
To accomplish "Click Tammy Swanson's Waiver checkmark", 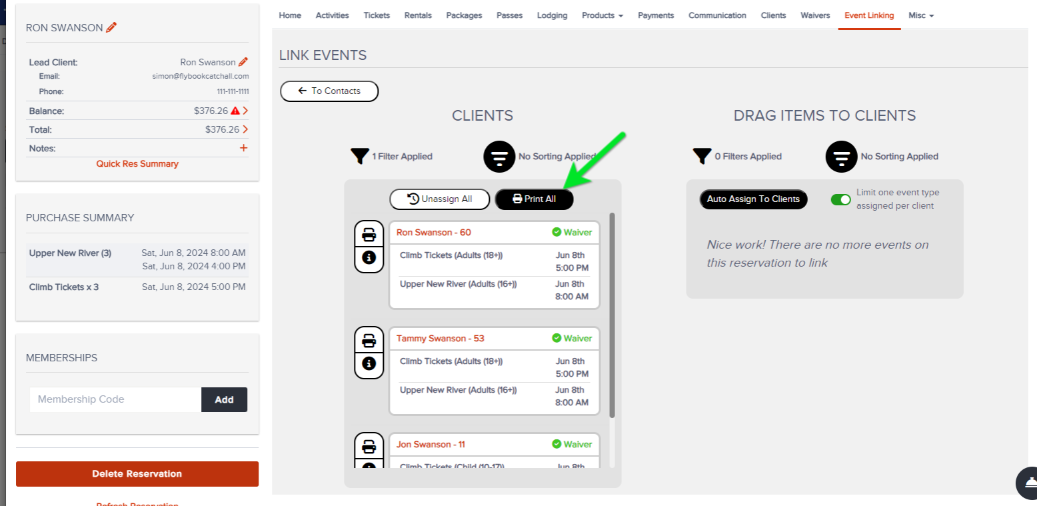I will [x=556, y=338].
